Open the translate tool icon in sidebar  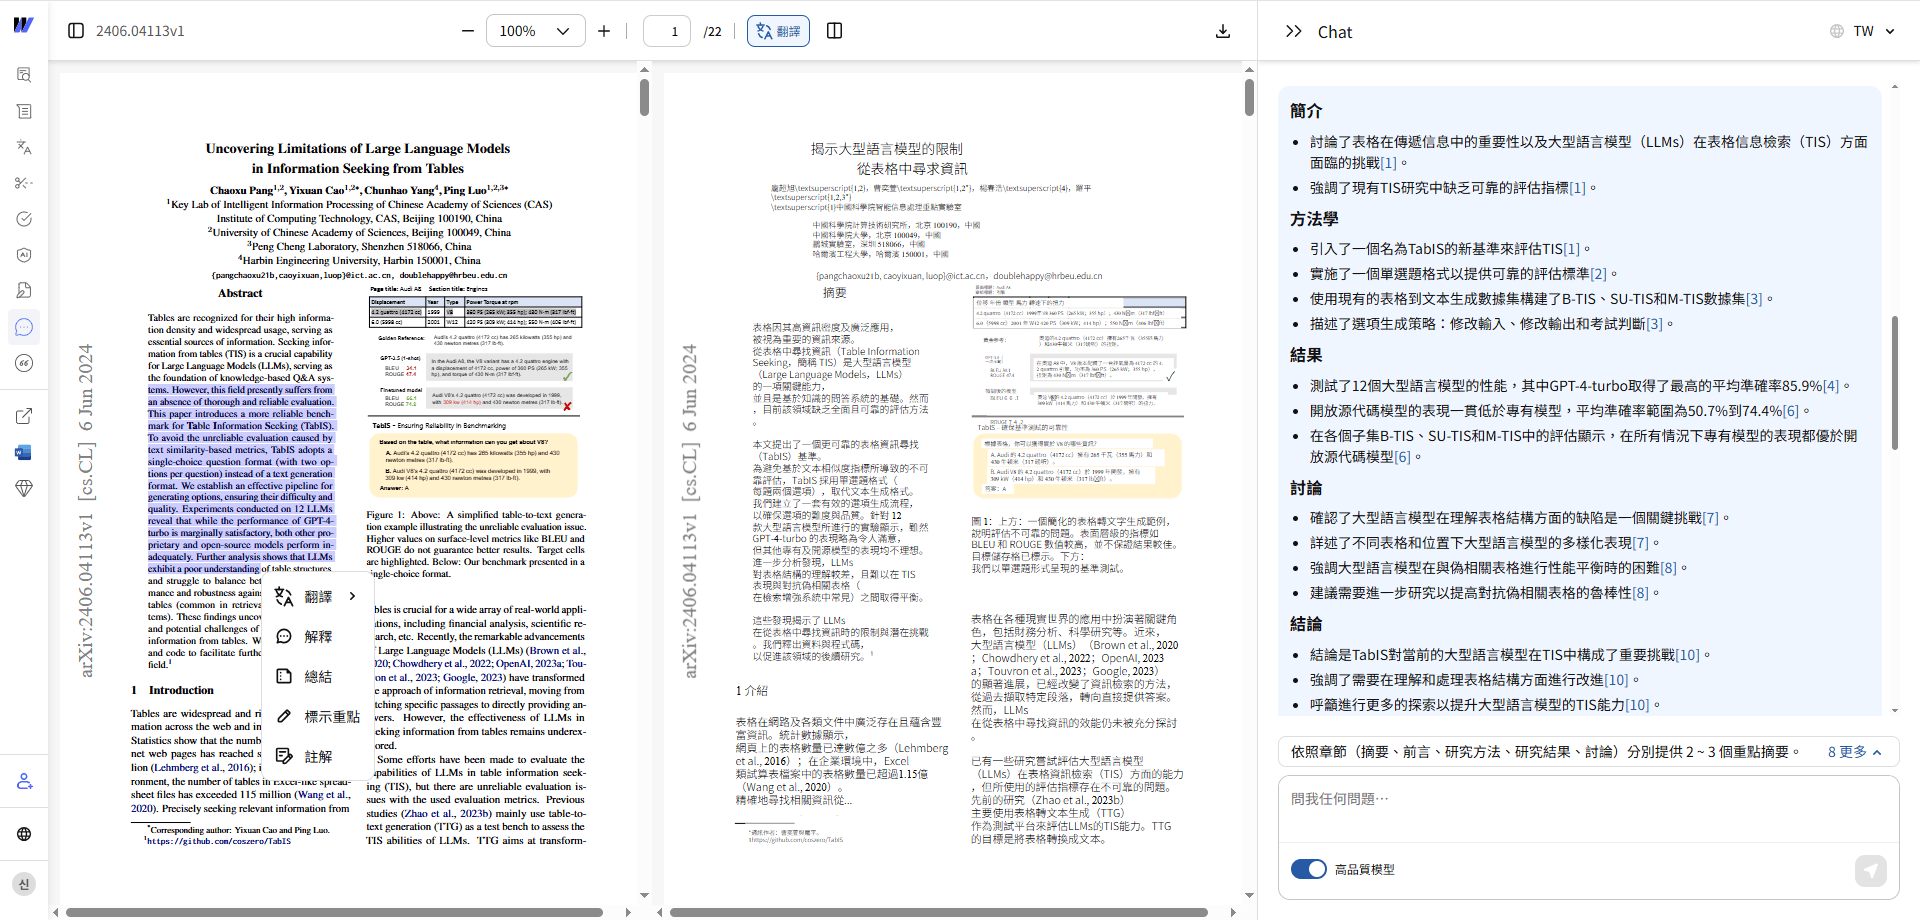pos(24,147)
